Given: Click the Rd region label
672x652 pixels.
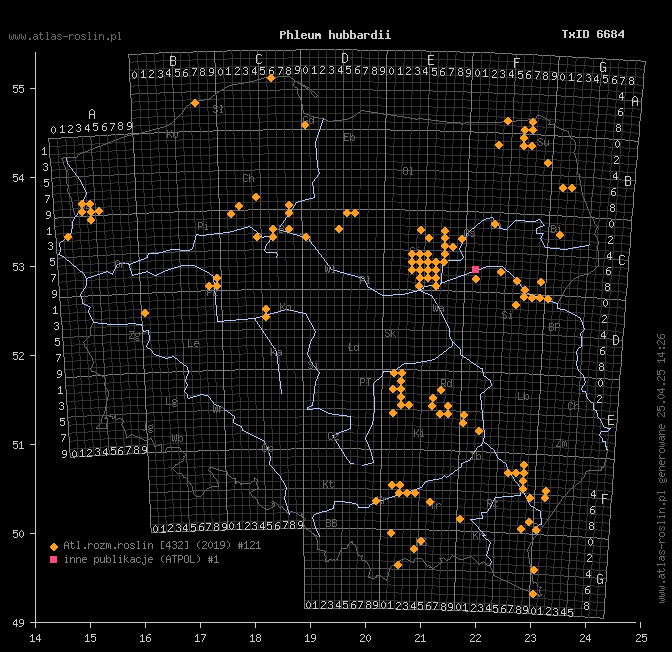Looking at the screenshot, I should (x=447, y=383).
